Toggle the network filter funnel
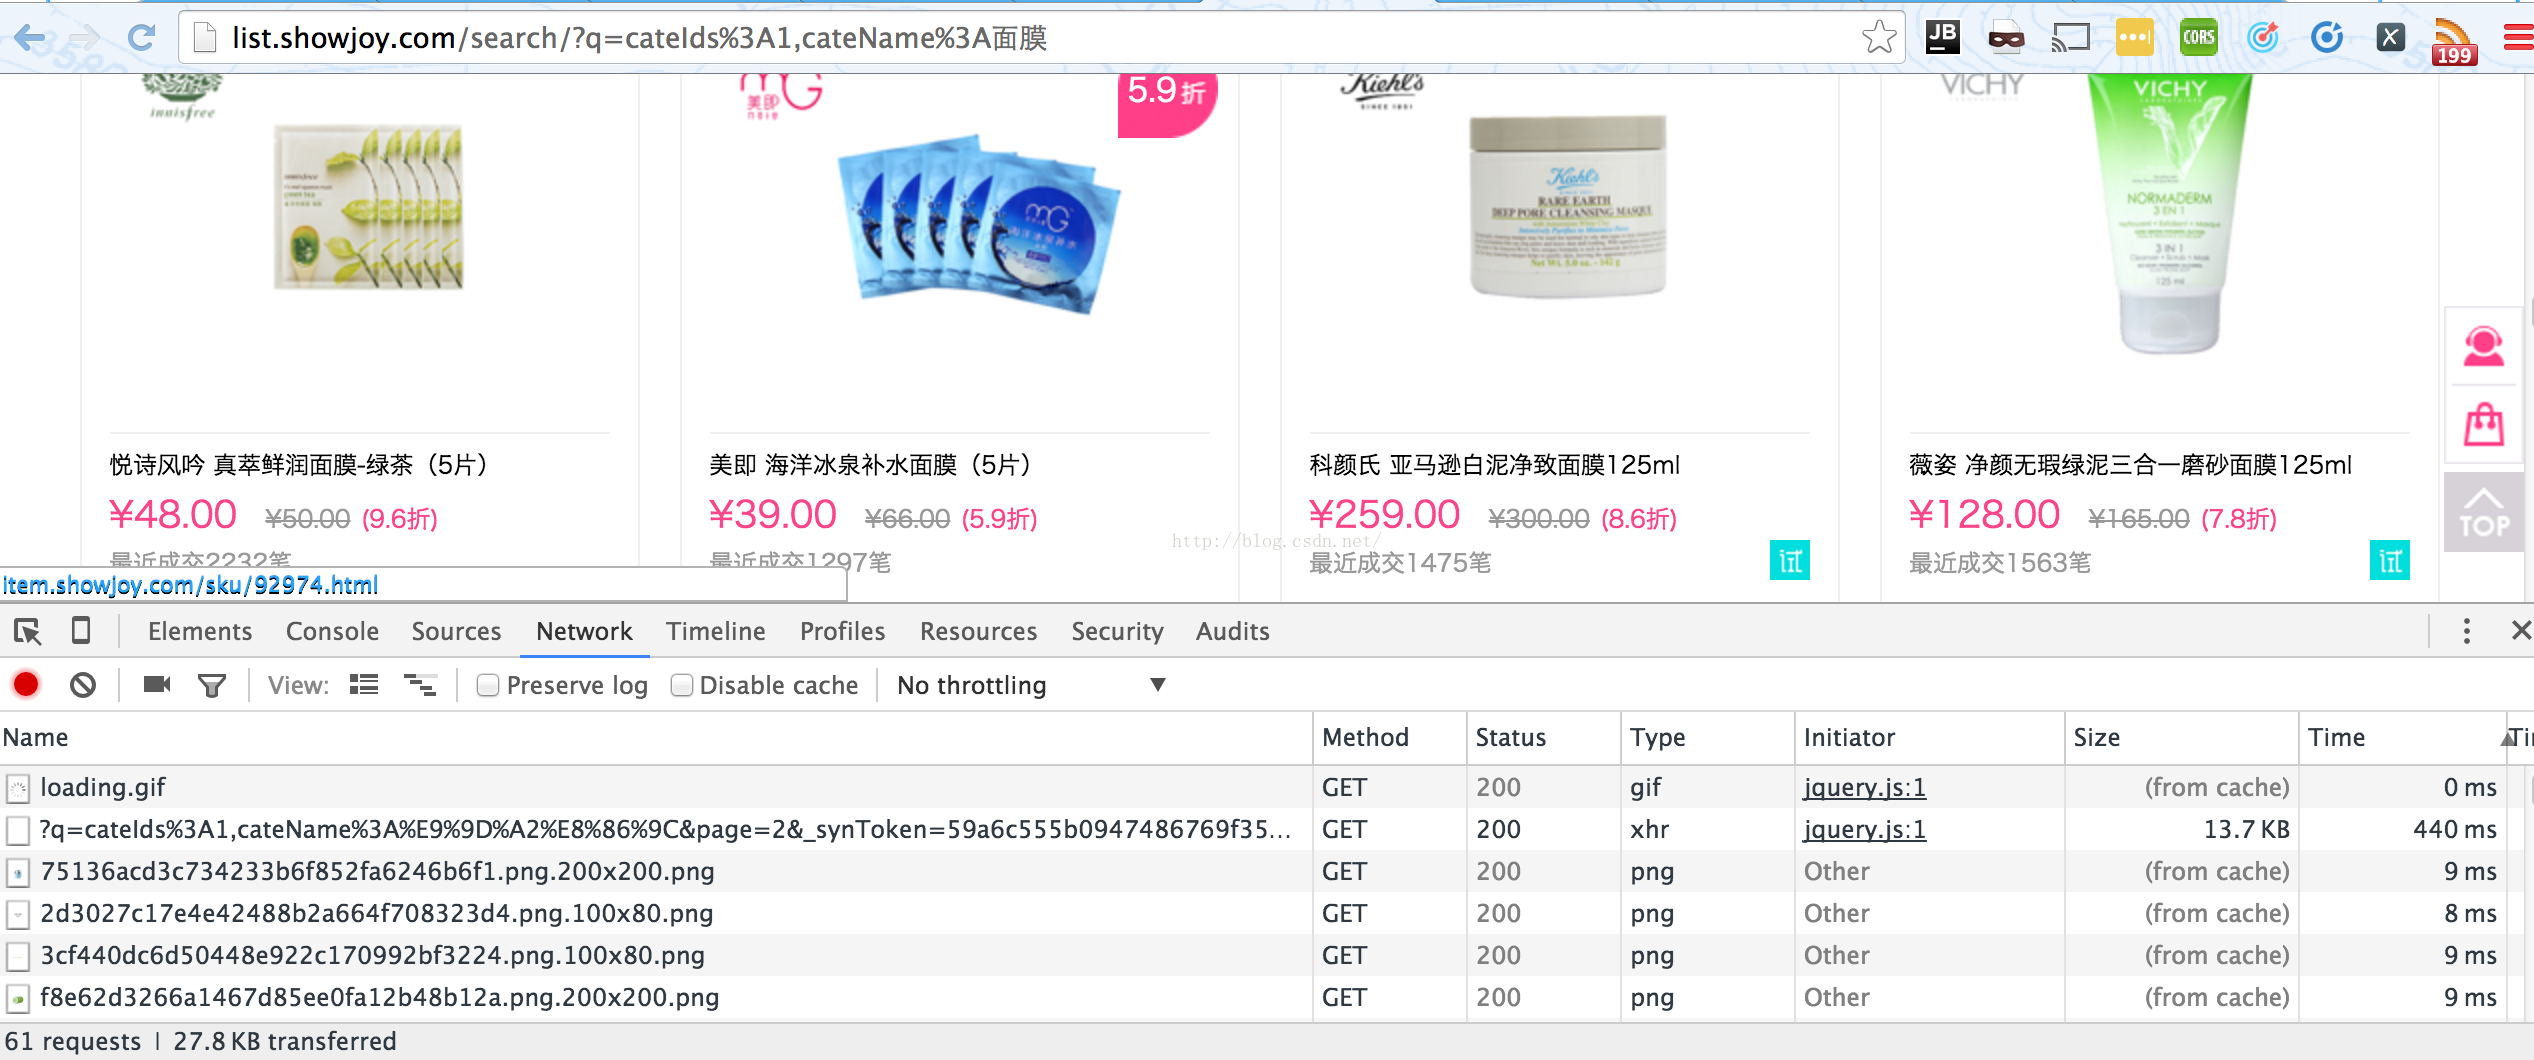The image size is (2534, 1060). (212, 685)
